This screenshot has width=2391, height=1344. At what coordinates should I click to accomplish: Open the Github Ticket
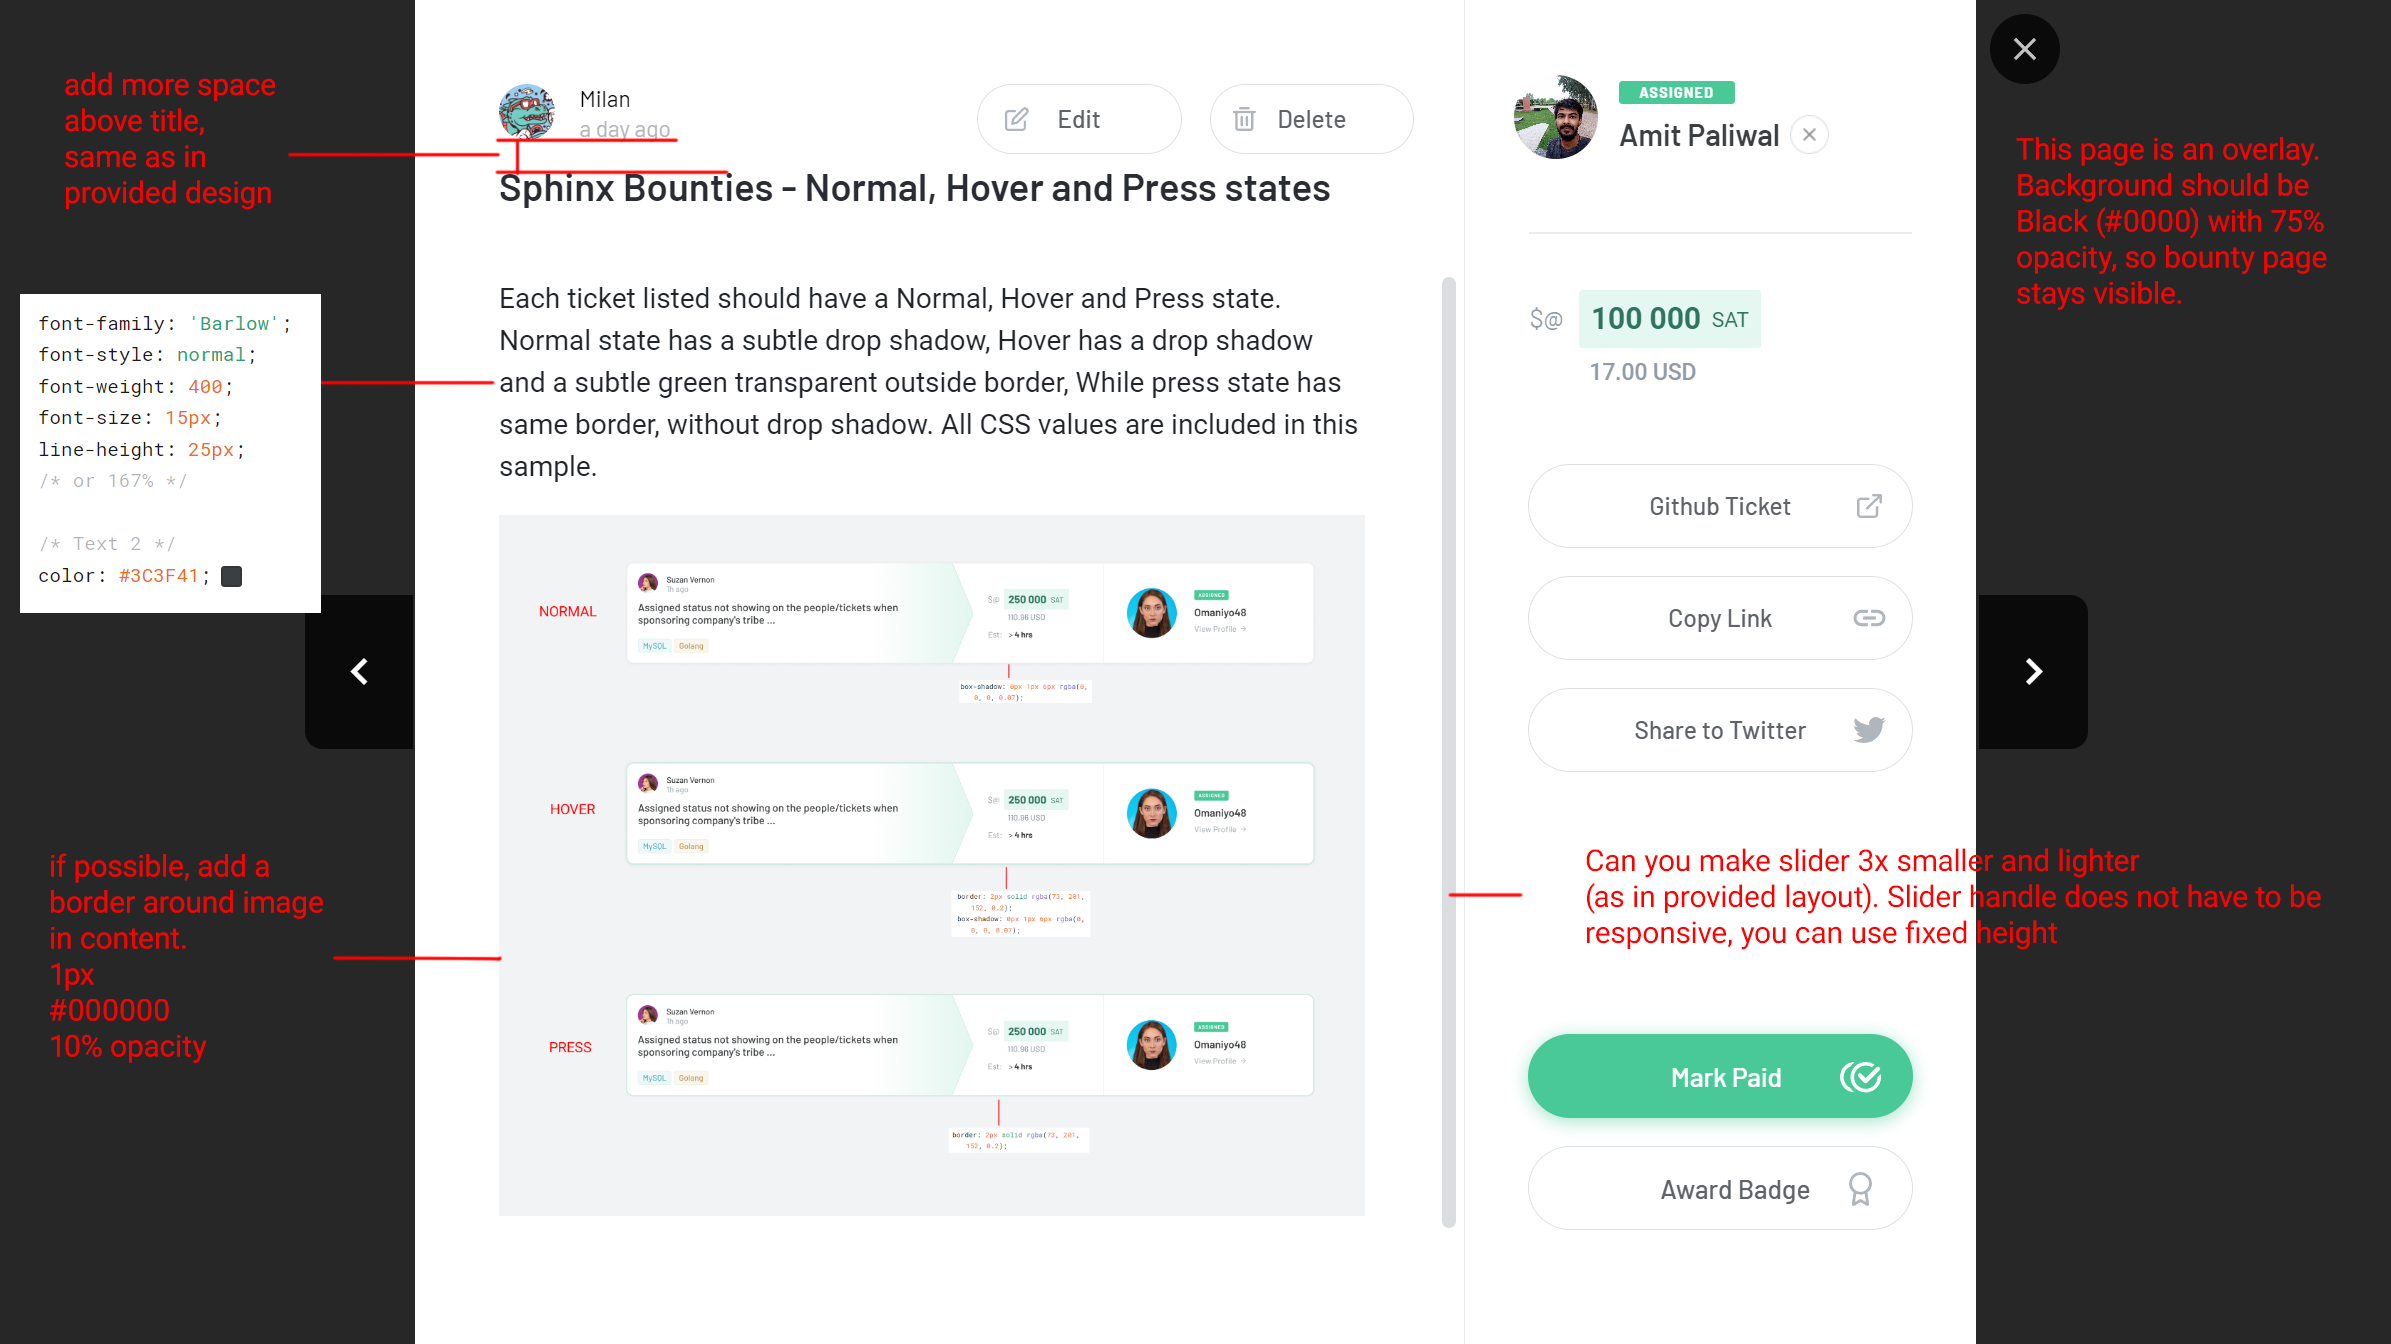(1719, 506)
